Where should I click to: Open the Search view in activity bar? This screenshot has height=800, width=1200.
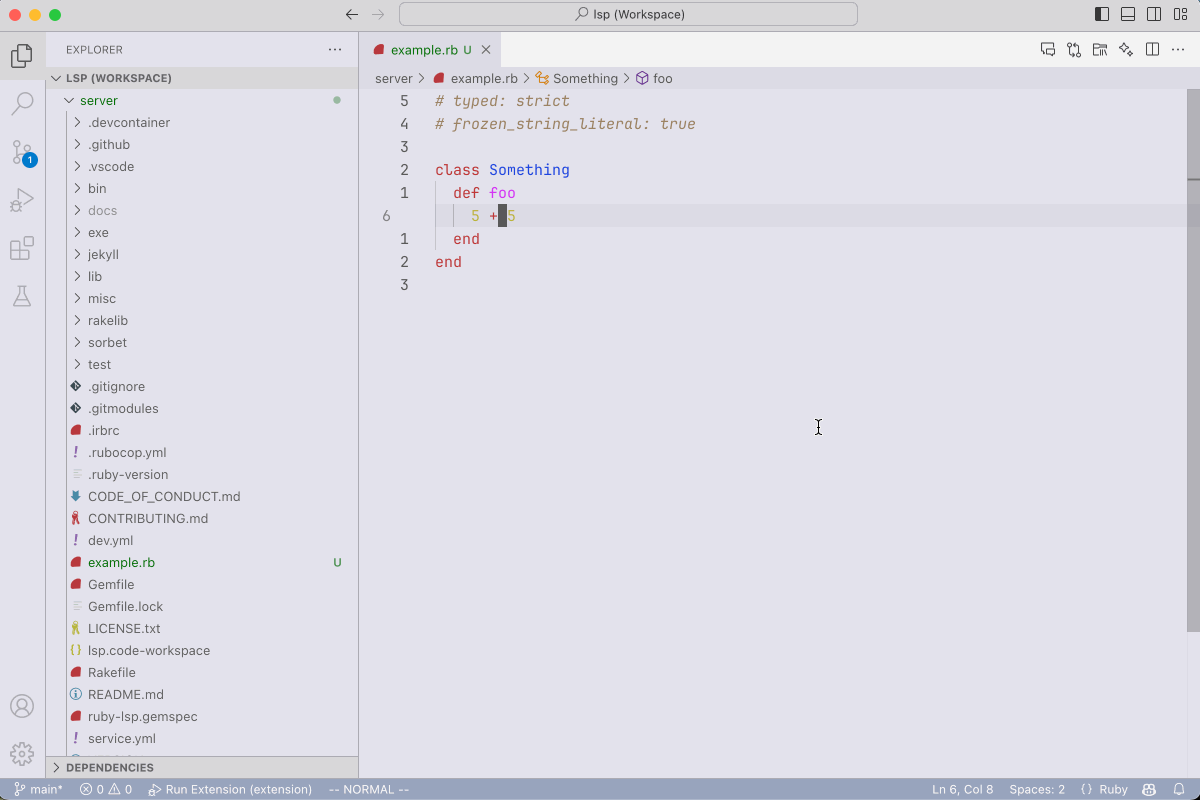pos(22,104)
